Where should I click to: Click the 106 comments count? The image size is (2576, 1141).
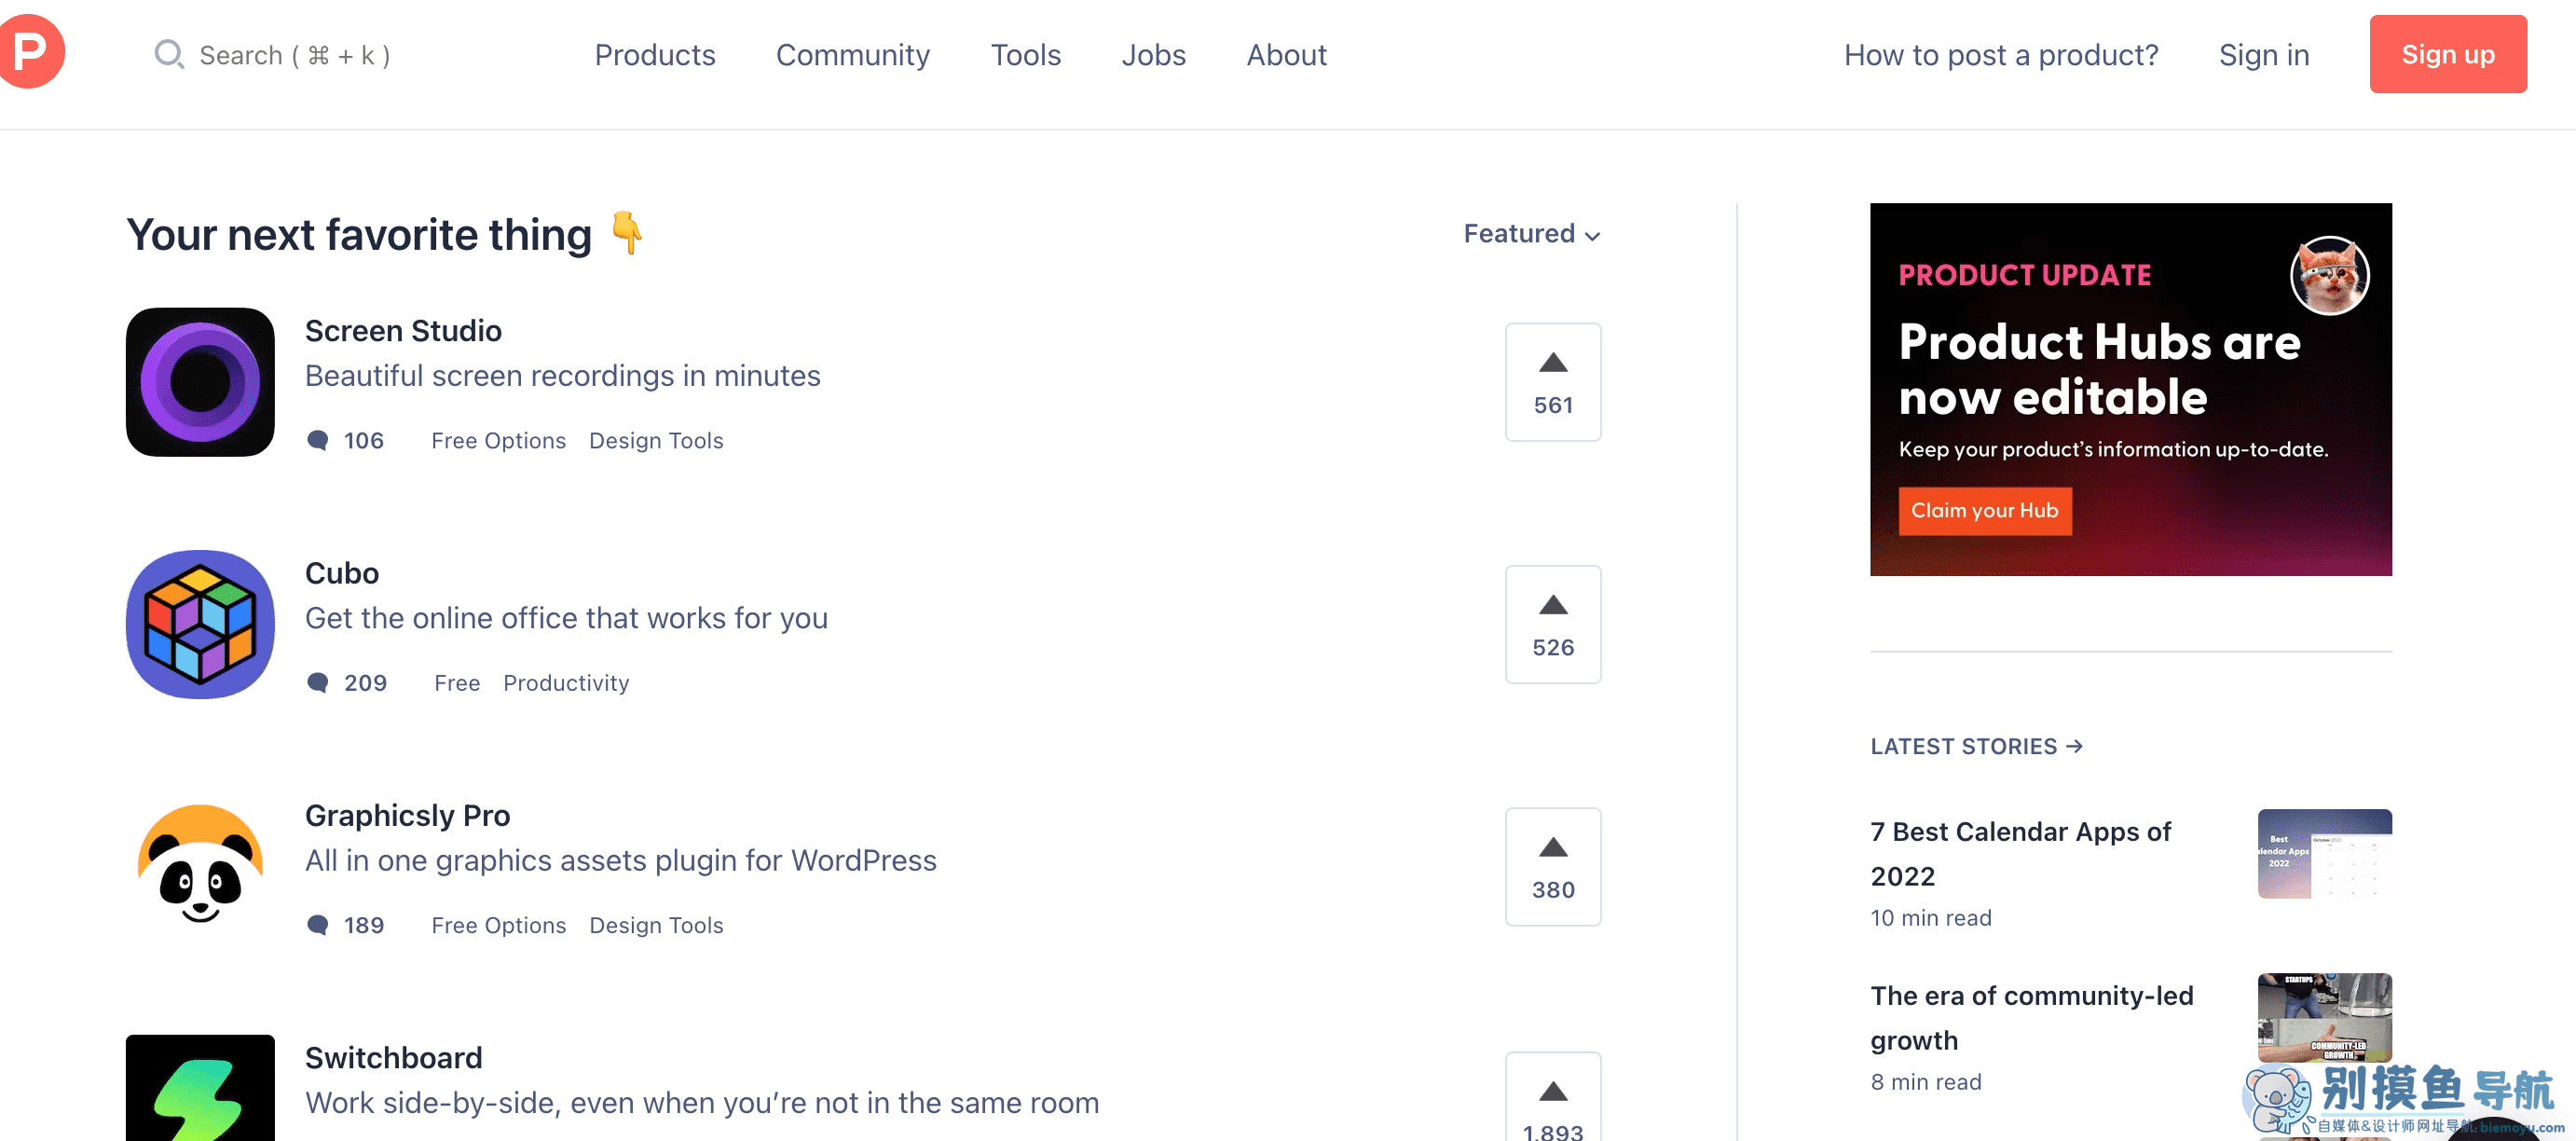363,441
